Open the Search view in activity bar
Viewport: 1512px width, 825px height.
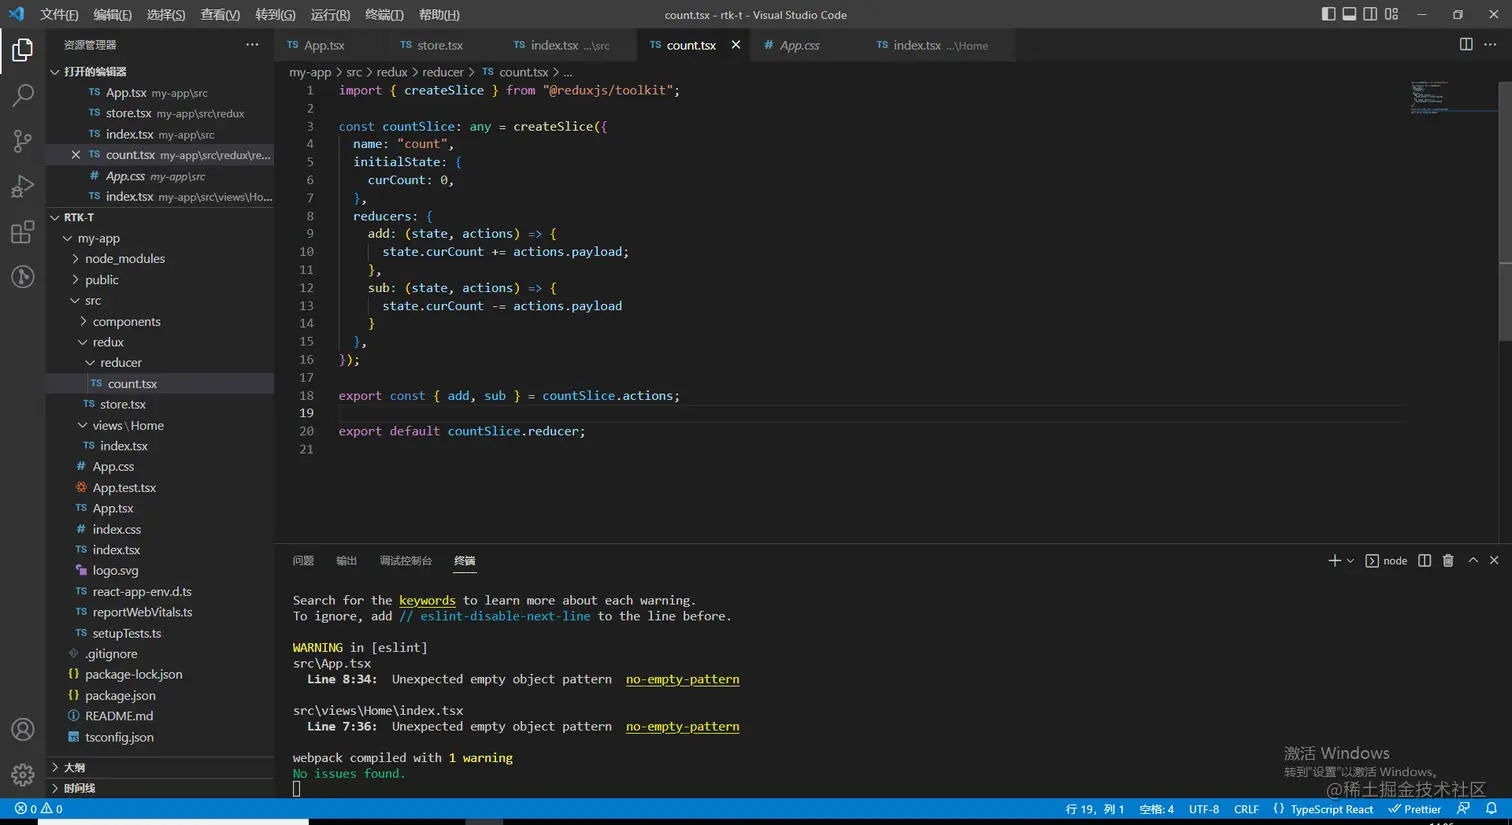click(x=22, y=95)
